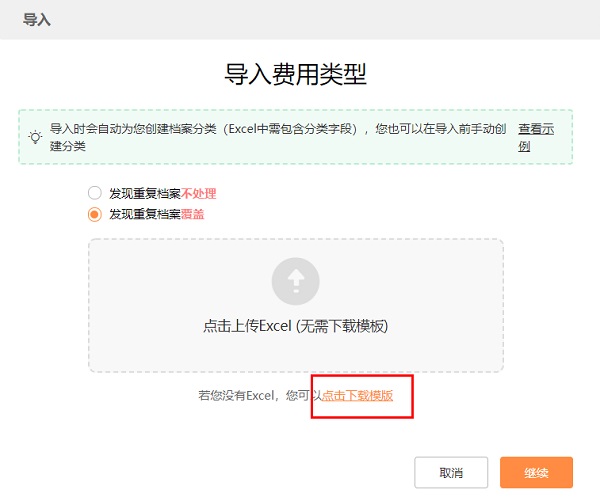This screenshot has width=600, height=501.
Task: Click the 点击上传Excel text
Action: coord(246,326)
